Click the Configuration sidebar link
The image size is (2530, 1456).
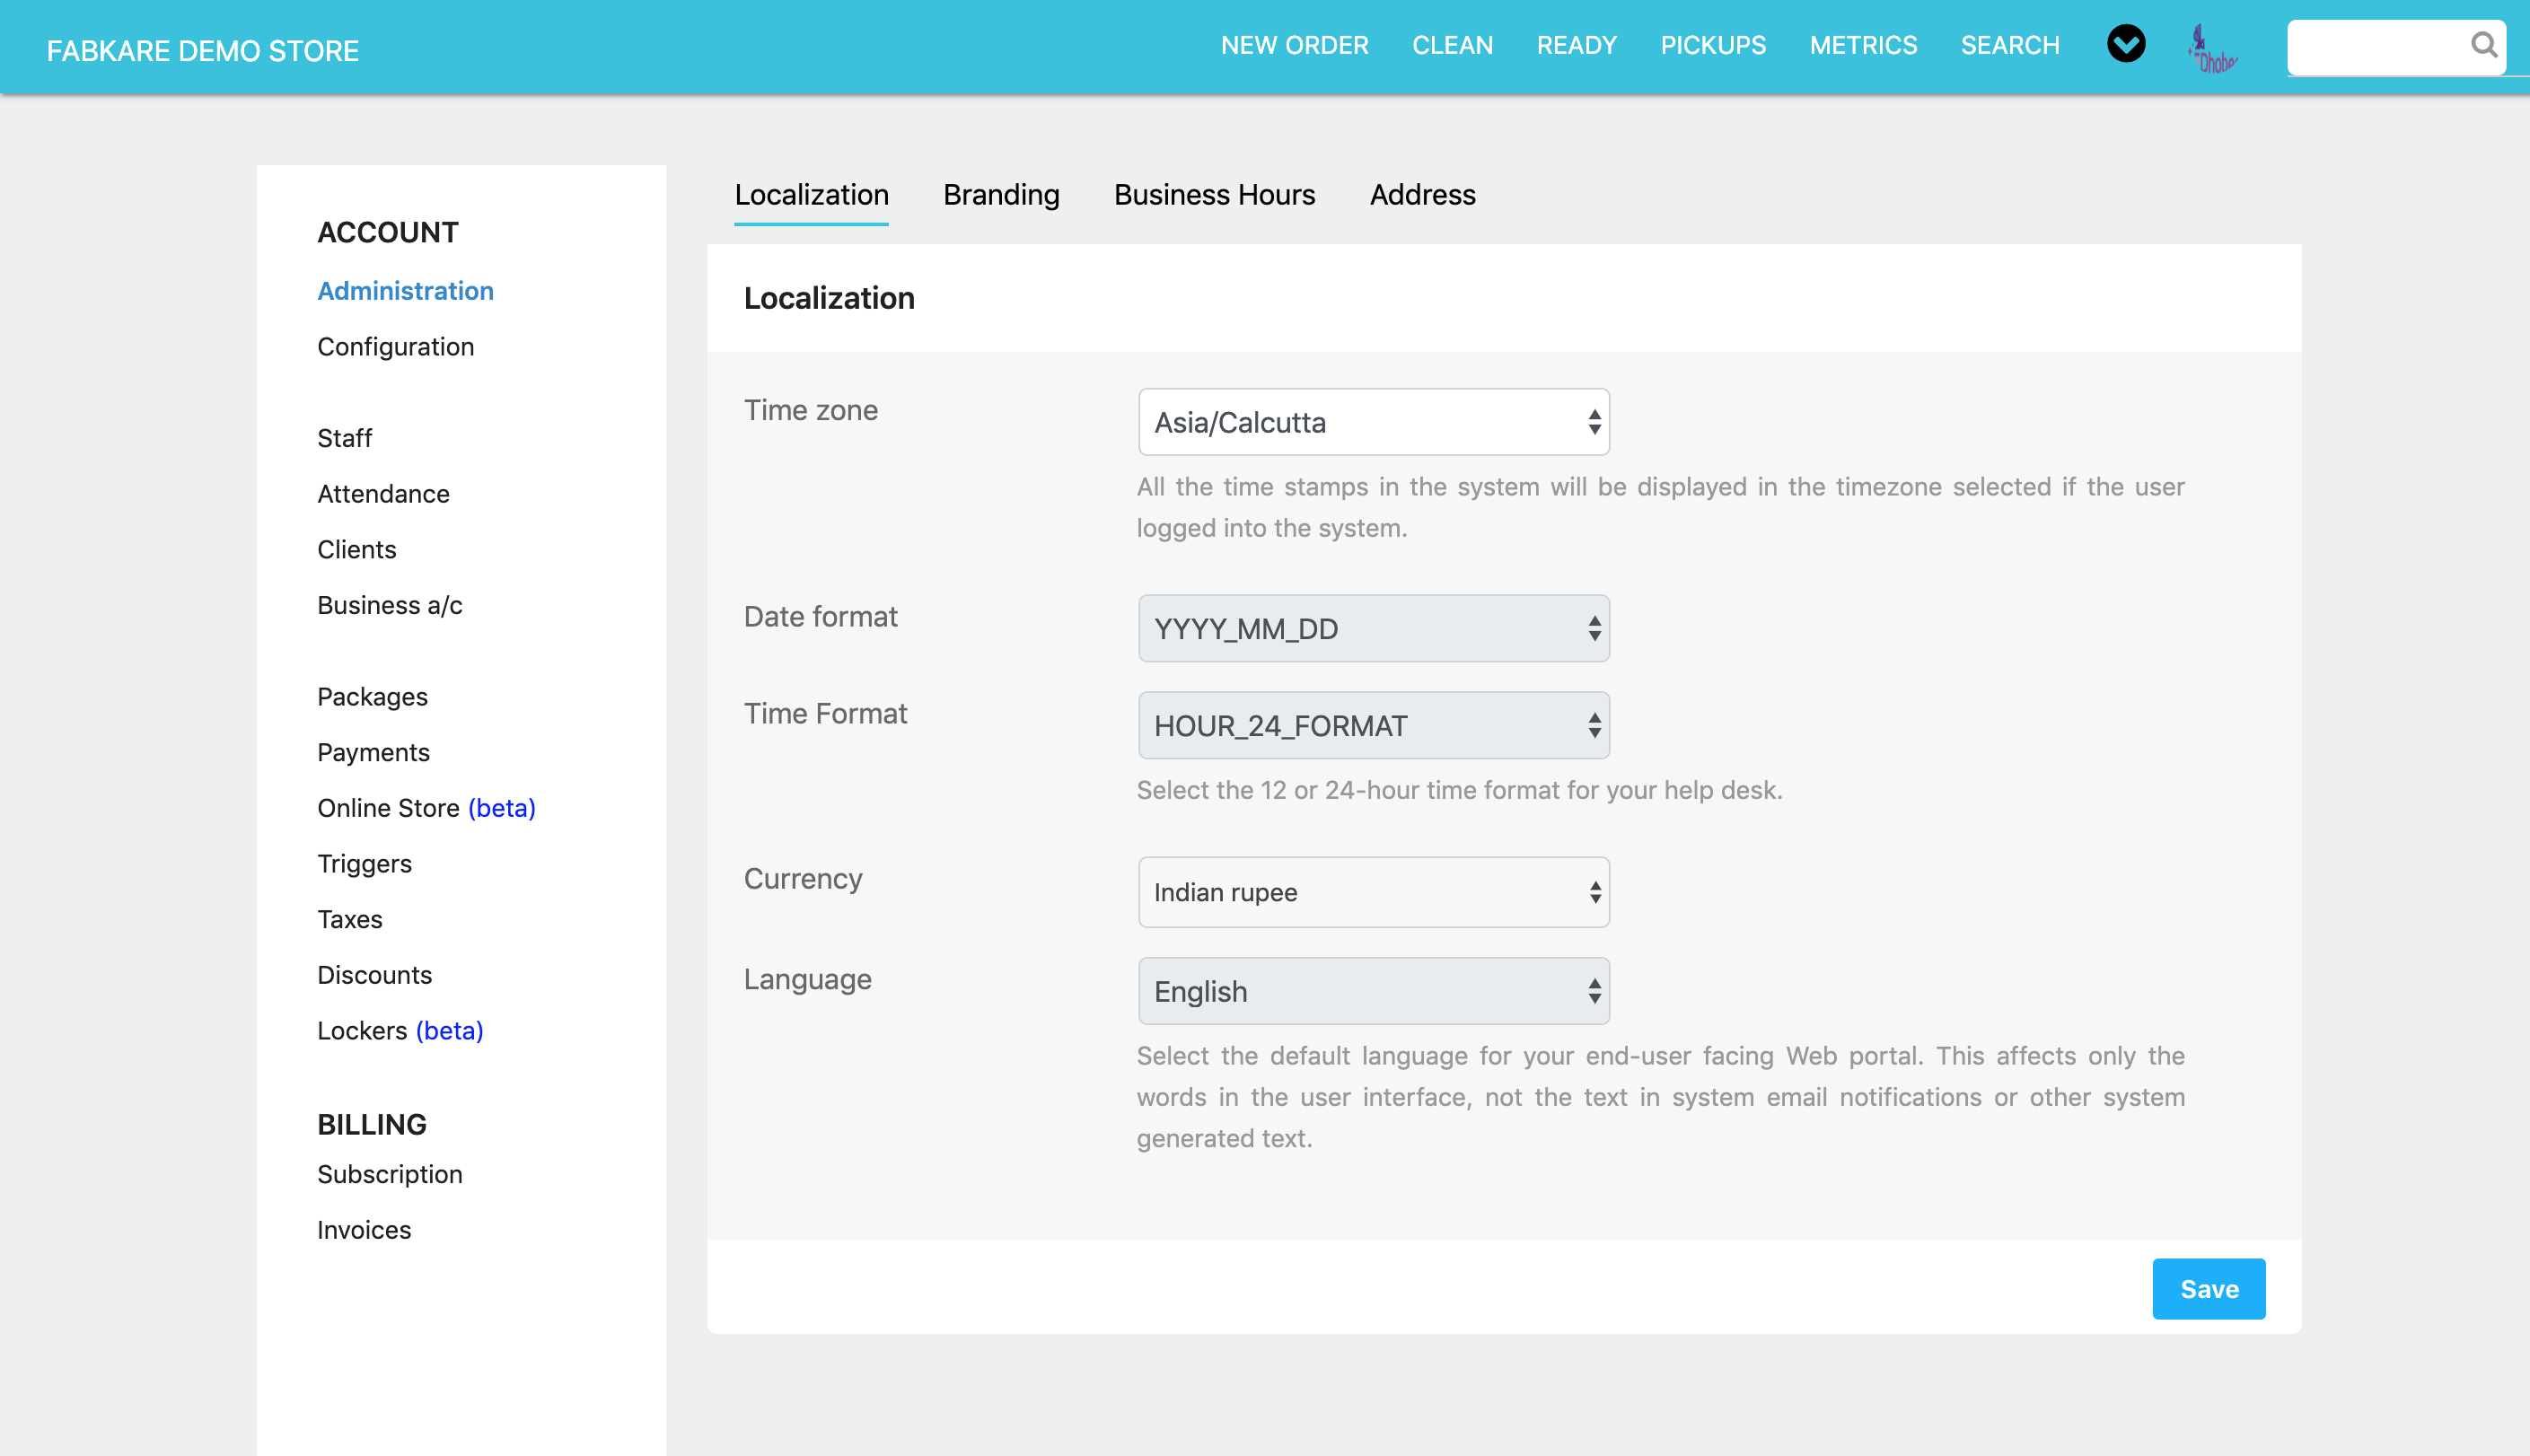pos(395,347)
